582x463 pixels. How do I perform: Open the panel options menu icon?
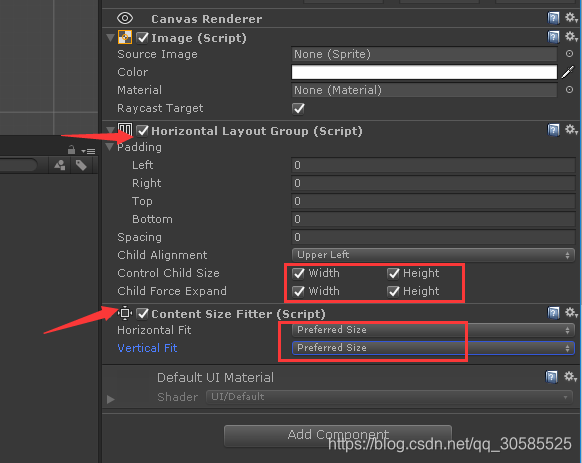(x=89, y=151)
